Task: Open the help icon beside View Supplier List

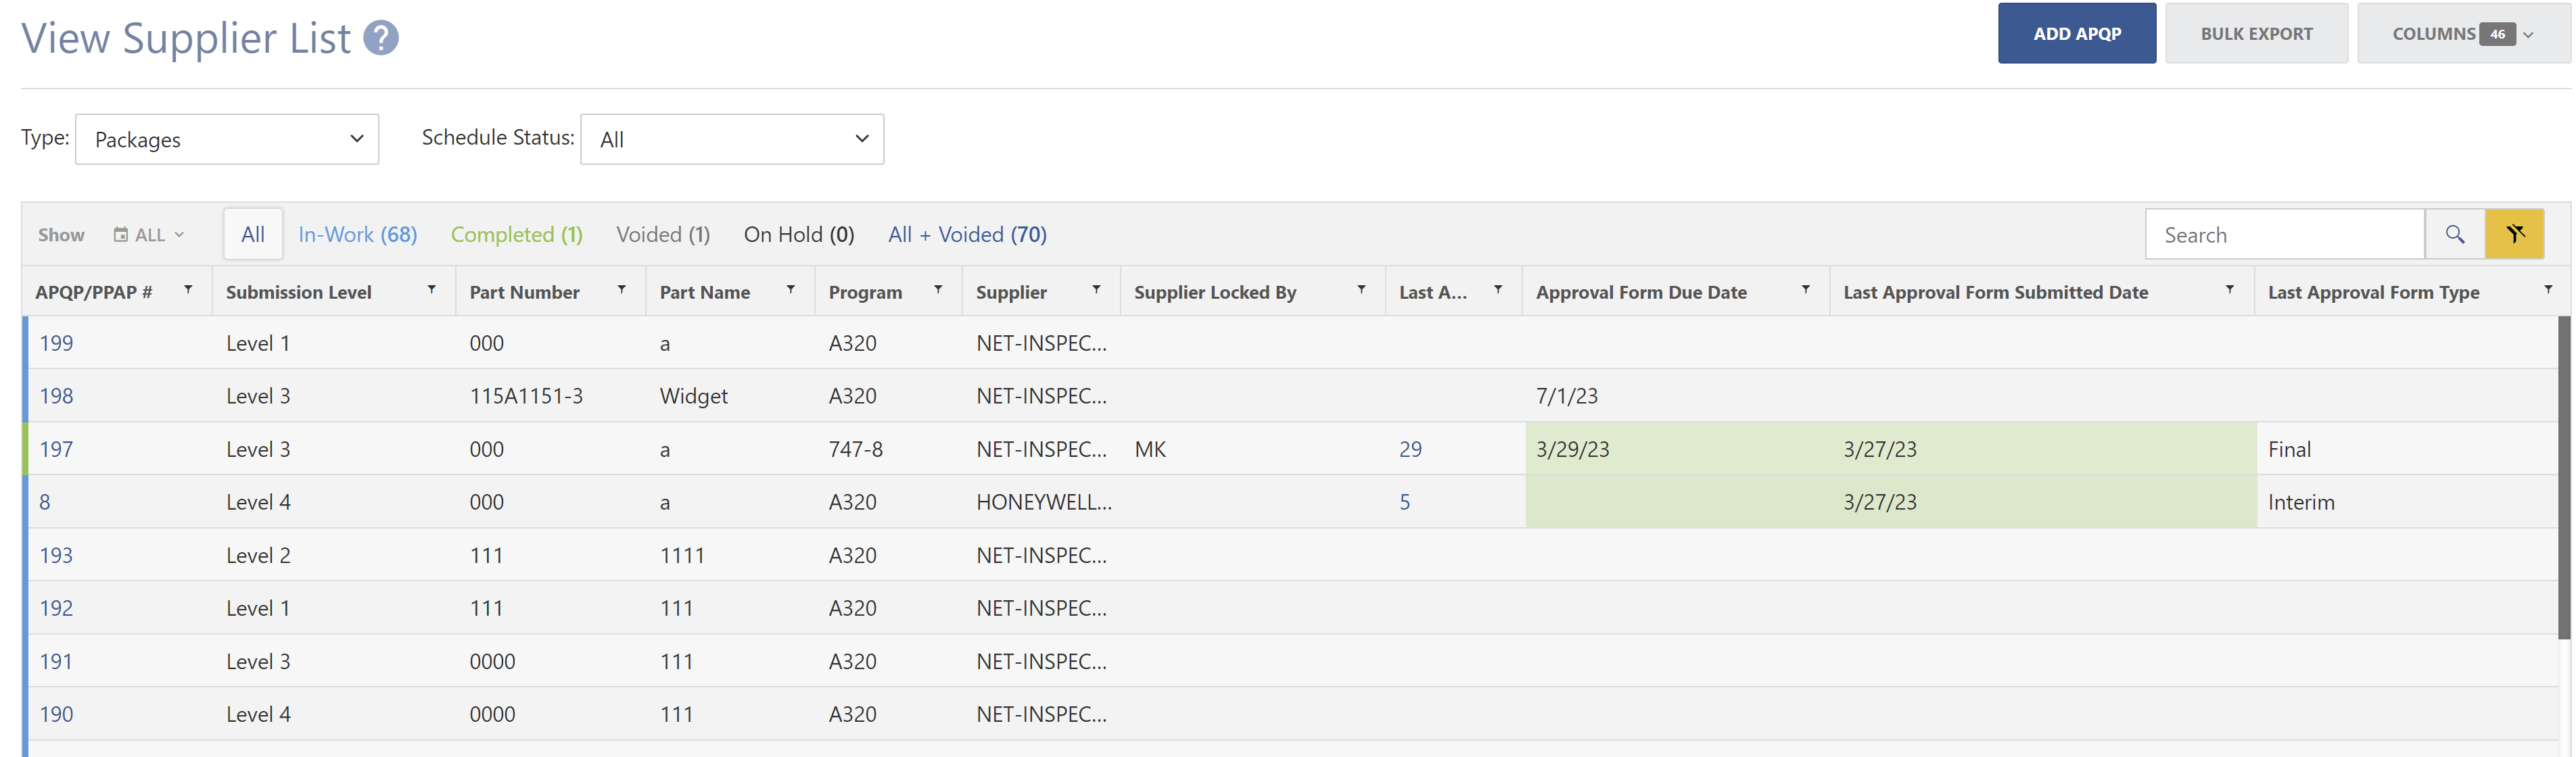Action: pyautogui.click(x=380, y=38)
